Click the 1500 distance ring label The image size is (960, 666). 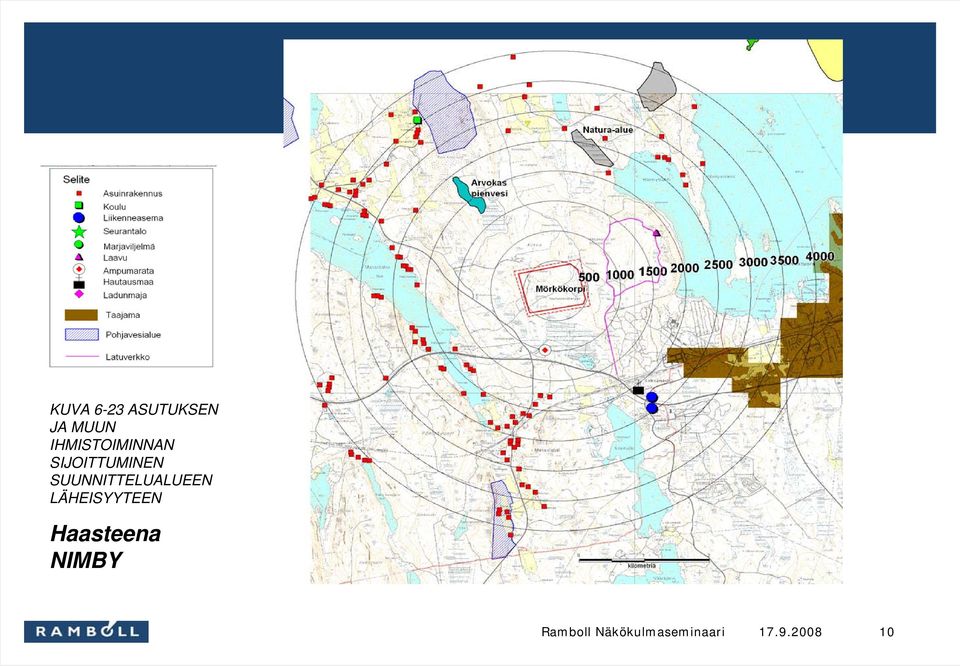tap(653, 271)
